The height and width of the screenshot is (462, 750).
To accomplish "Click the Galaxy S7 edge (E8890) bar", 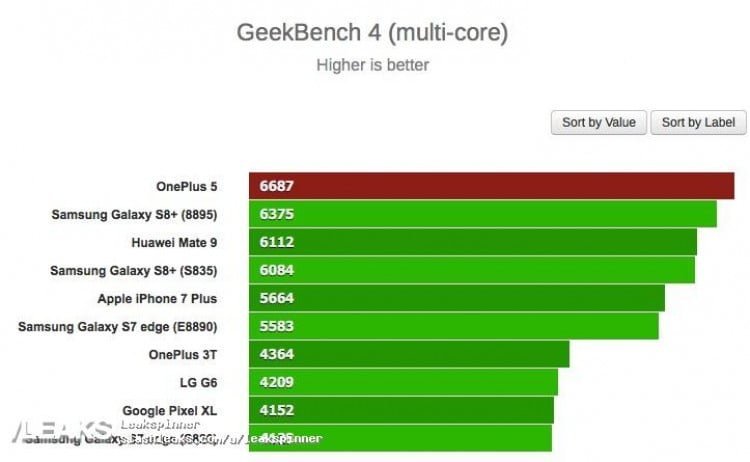I will pyautogui.click(x=453, y=326).
